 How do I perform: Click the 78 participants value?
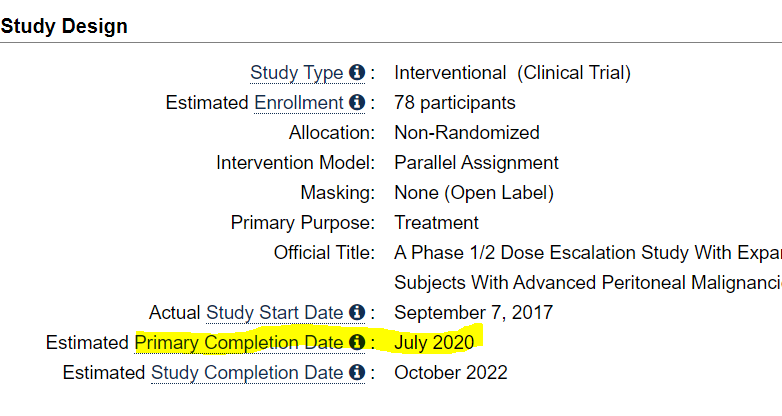(x=454, y=103)
